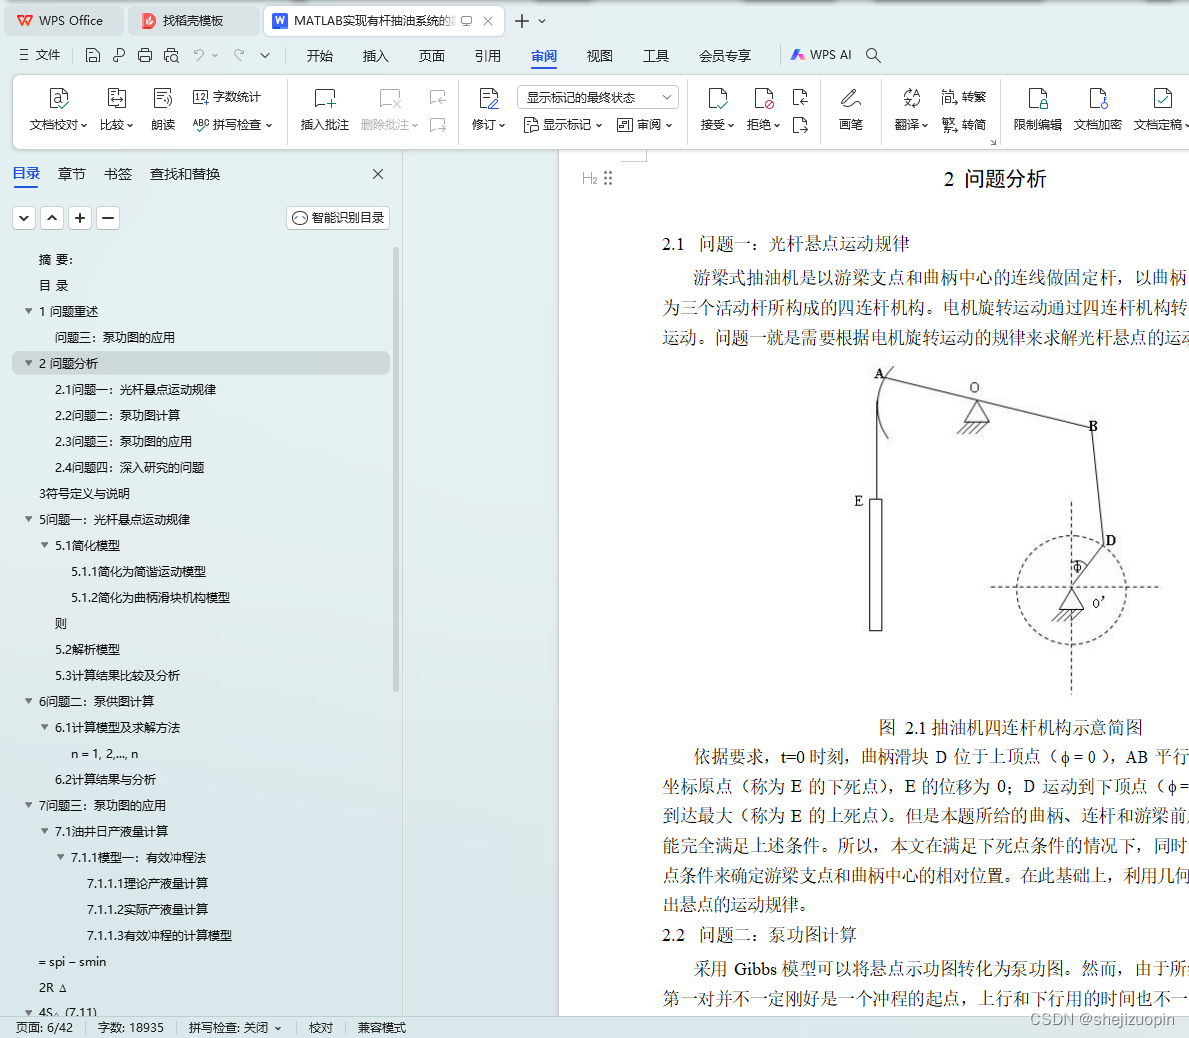Close the navigation pane
This screenshot has width=1189, height=1038.
pos(378,174)
